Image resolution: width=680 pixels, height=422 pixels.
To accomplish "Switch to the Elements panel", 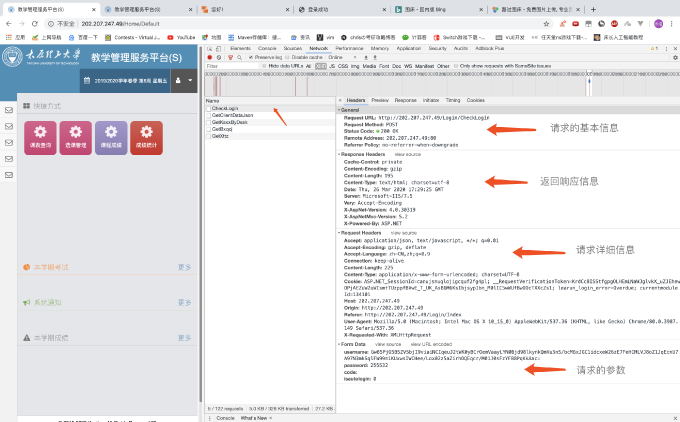I will (241, 49).
